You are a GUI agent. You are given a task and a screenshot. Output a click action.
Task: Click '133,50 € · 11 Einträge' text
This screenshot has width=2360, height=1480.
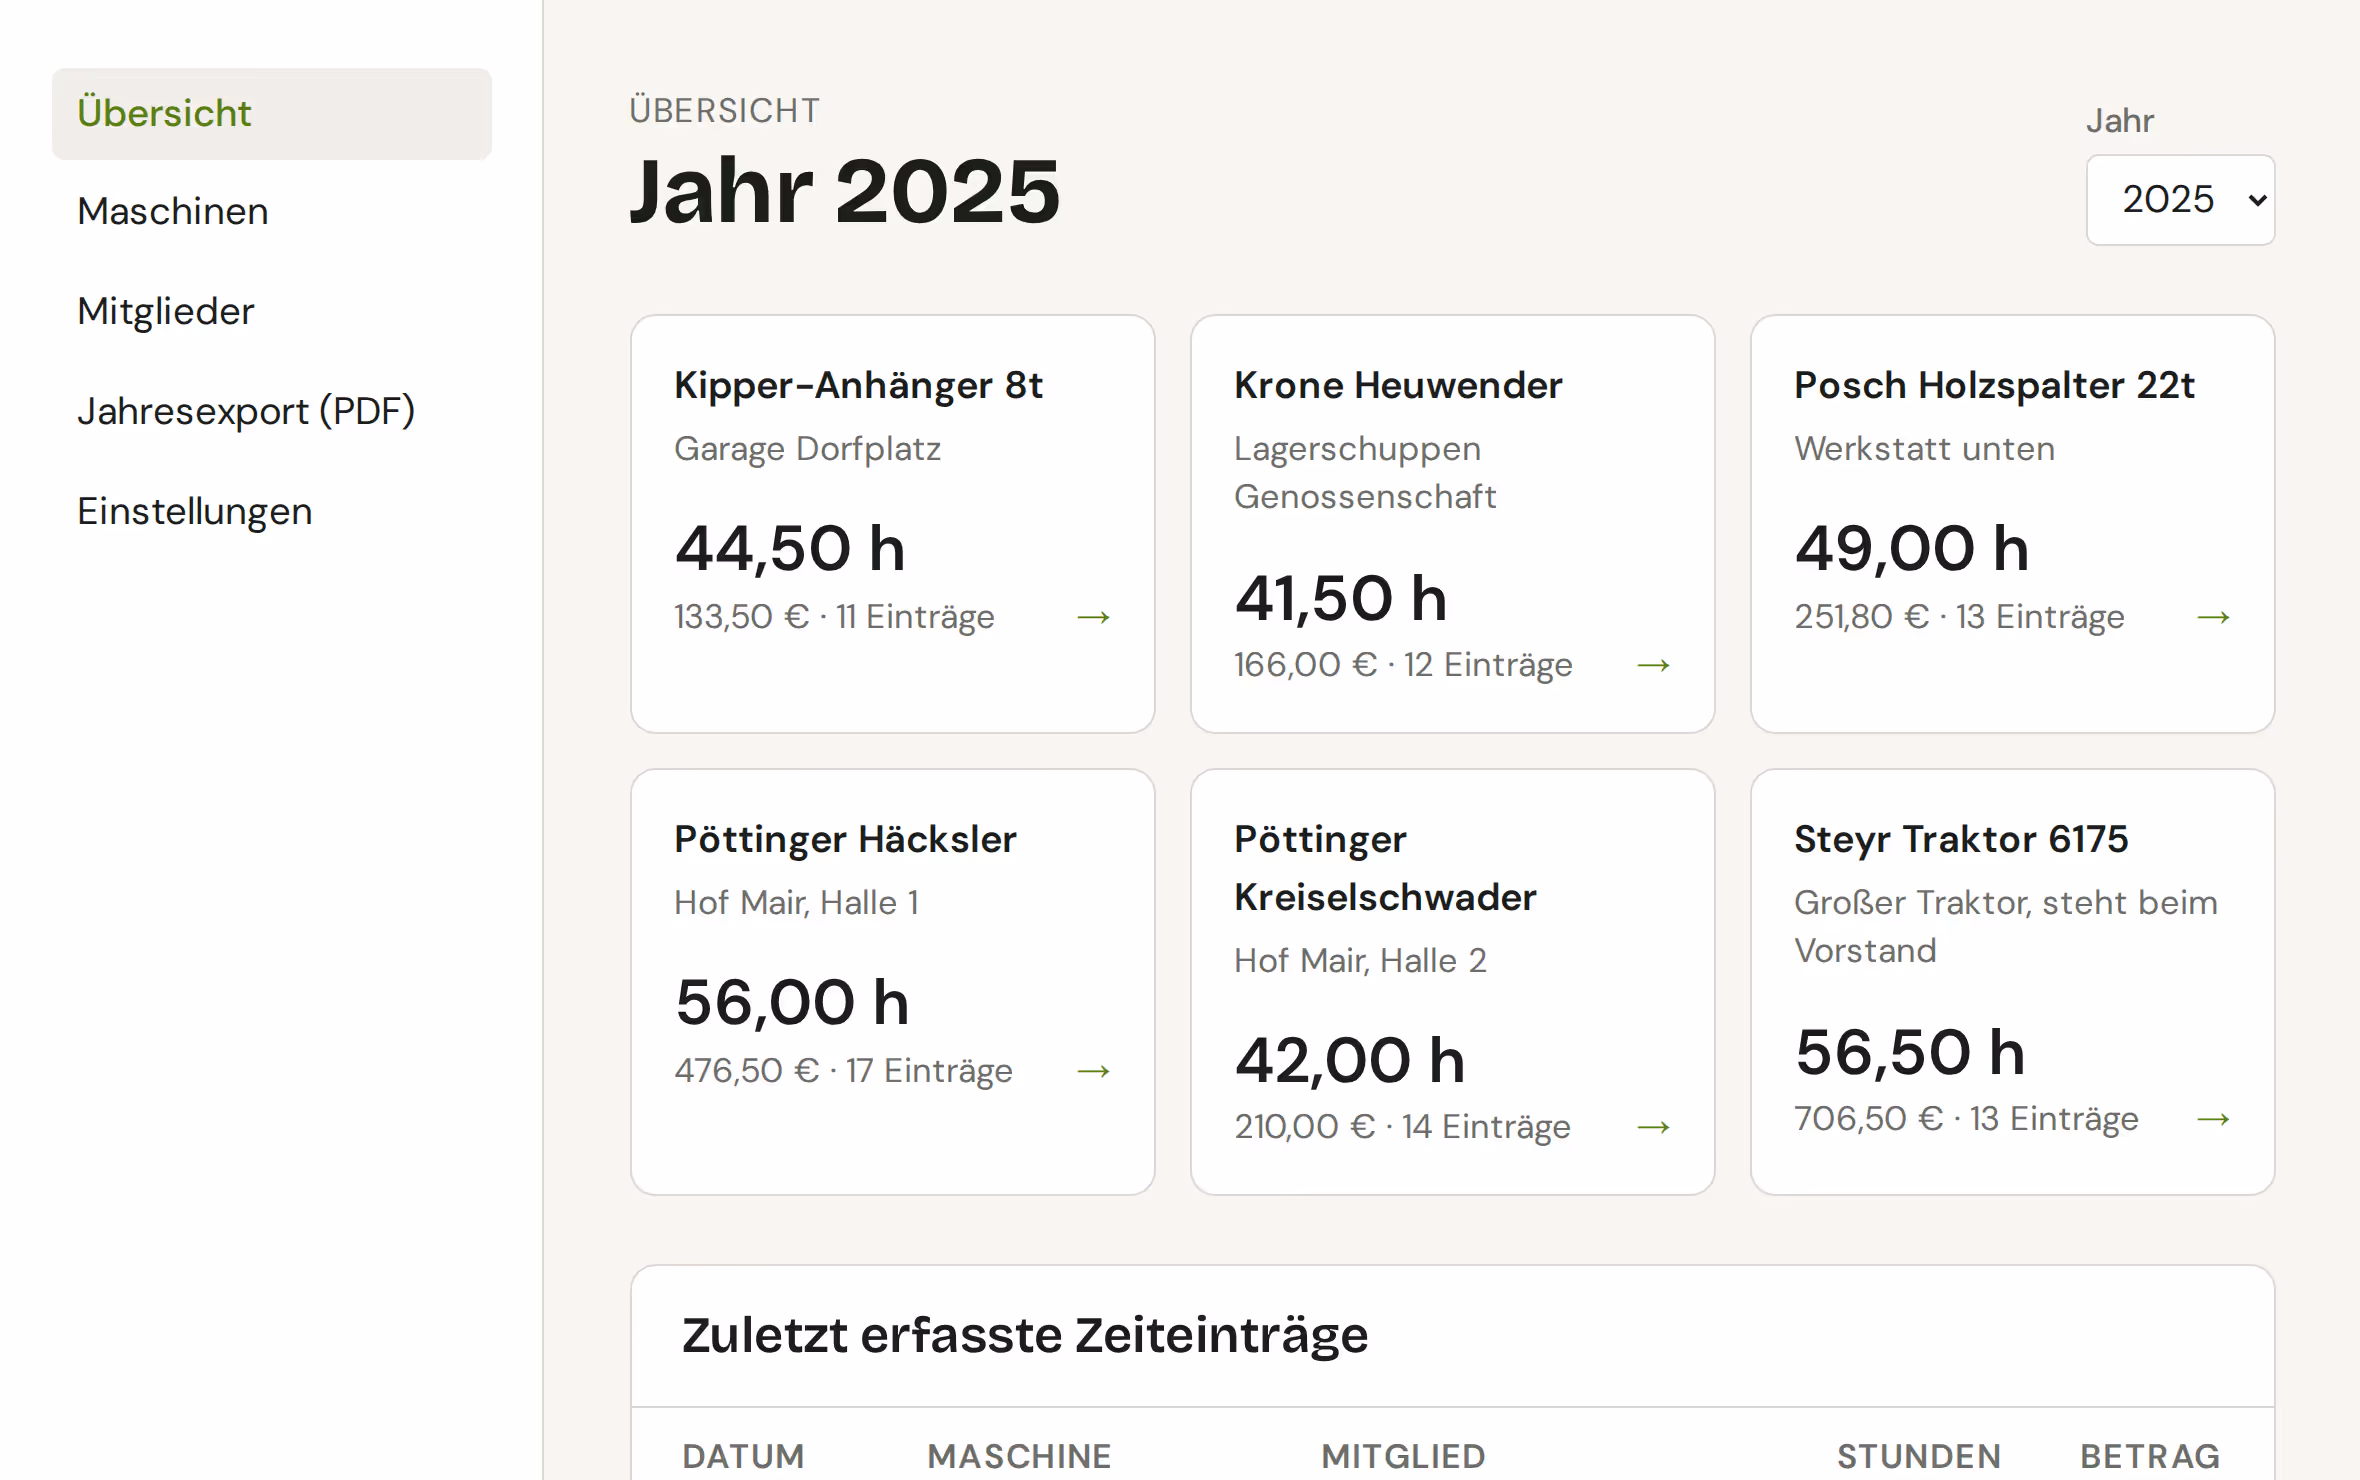click(834, 618)
